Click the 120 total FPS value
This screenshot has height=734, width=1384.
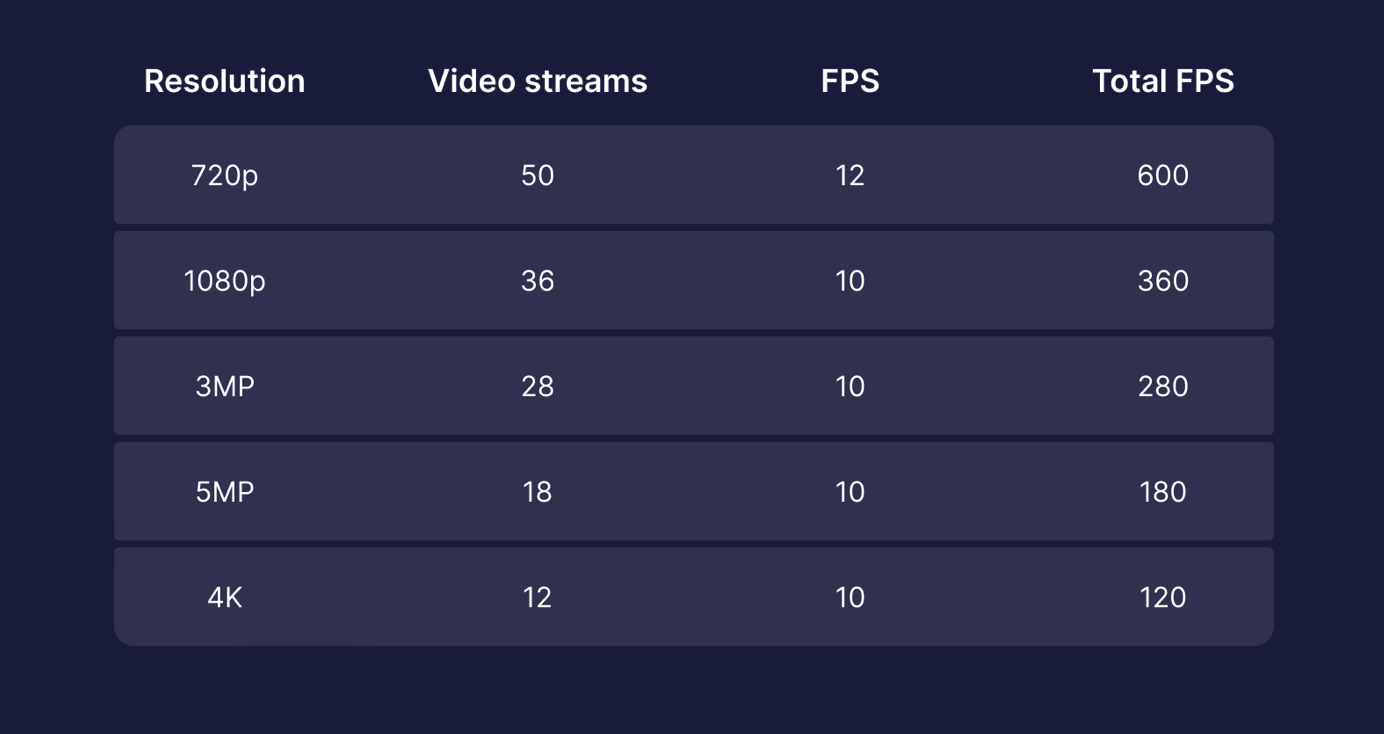click(x=1163, y=597)
